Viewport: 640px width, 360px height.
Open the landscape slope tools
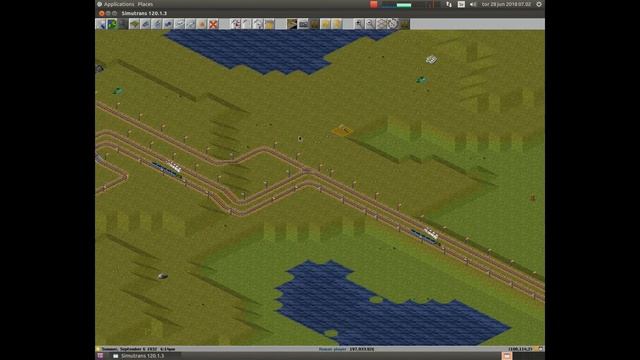[134, 24]
